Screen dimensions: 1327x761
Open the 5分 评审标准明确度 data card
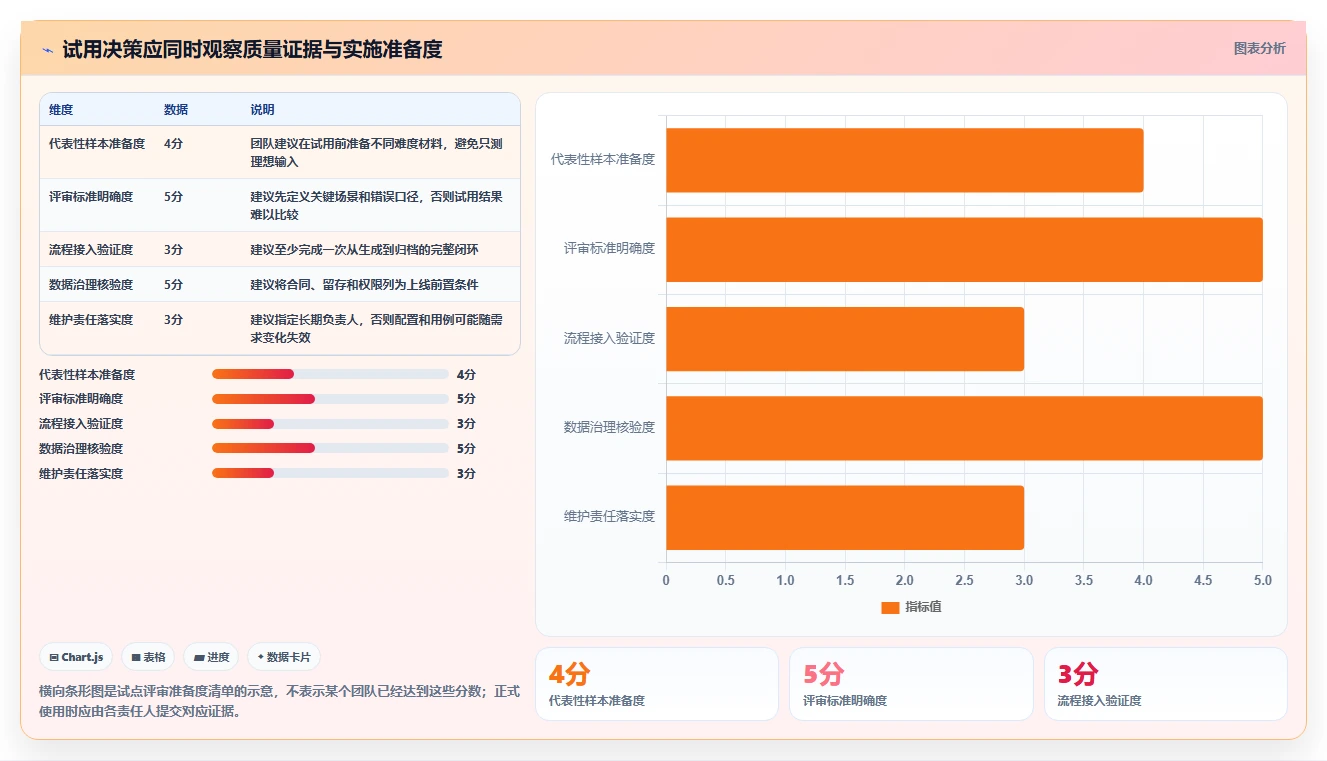click(911, 684)
